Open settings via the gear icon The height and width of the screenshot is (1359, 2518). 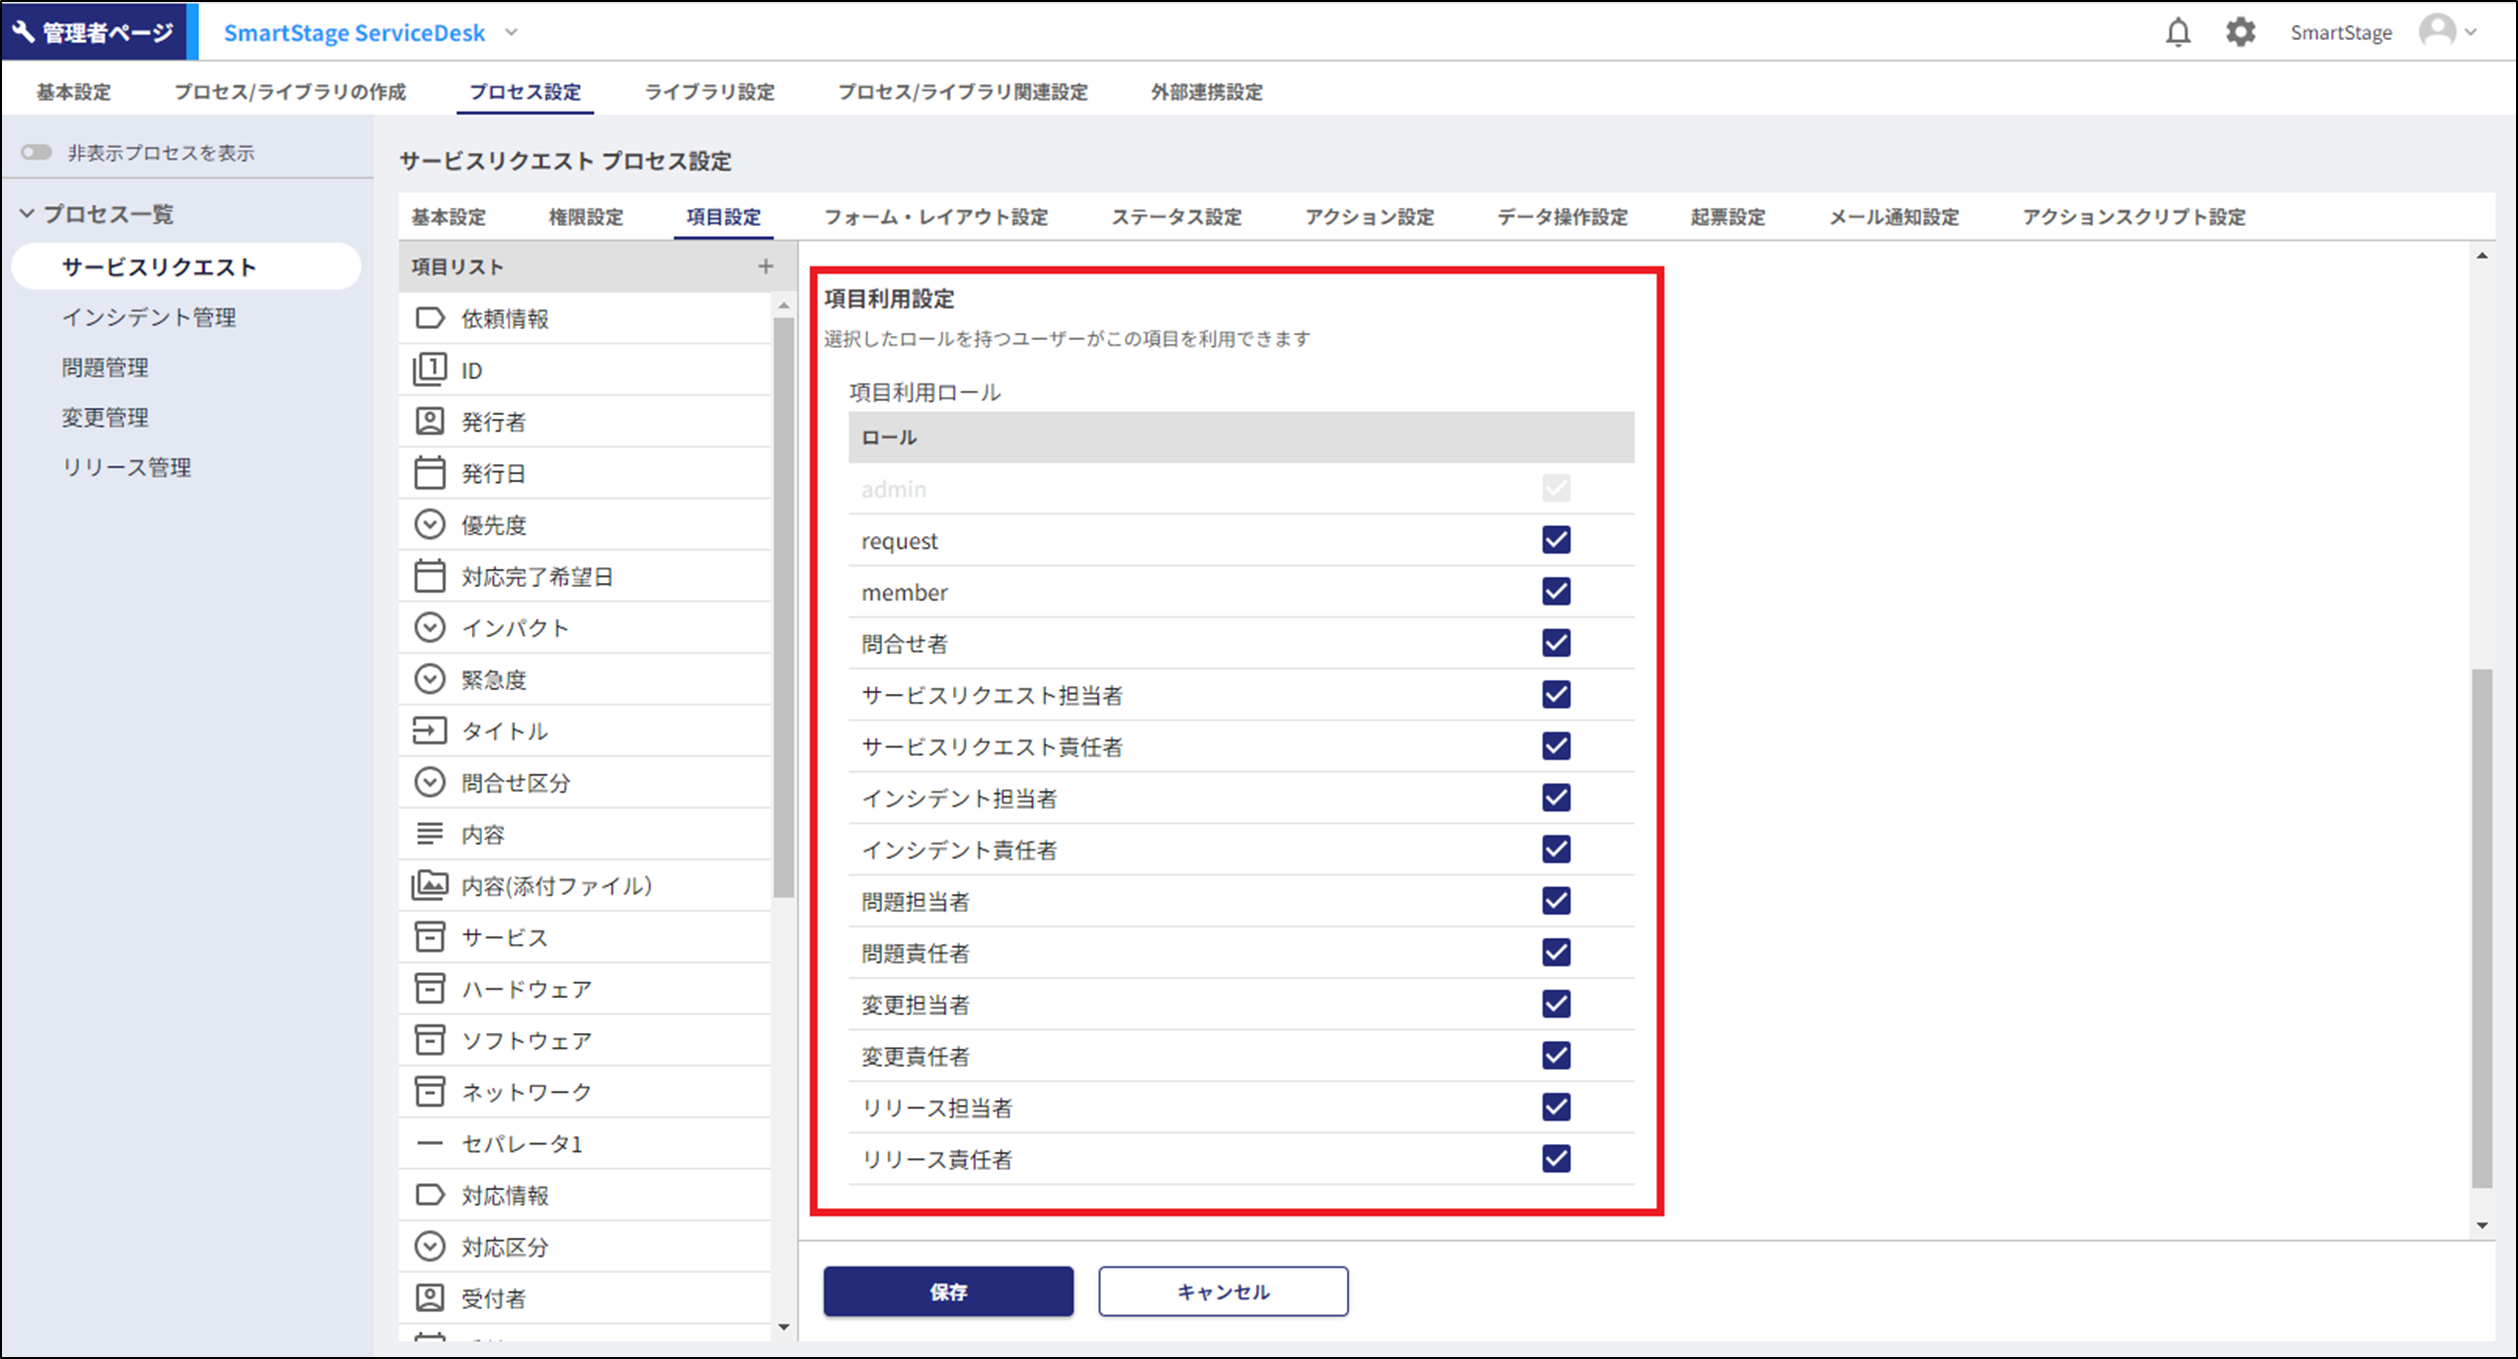tap(2240, 33)
